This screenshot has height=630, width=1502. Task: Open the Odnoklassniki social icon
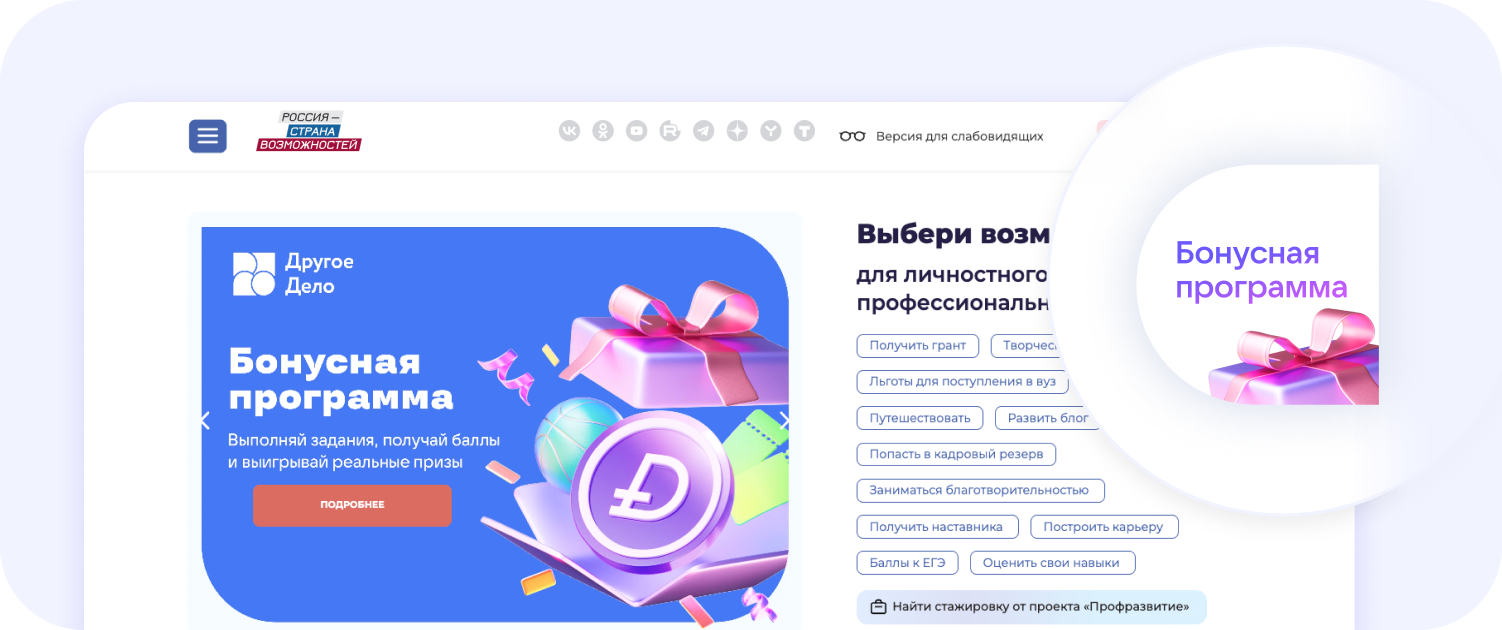603,131
